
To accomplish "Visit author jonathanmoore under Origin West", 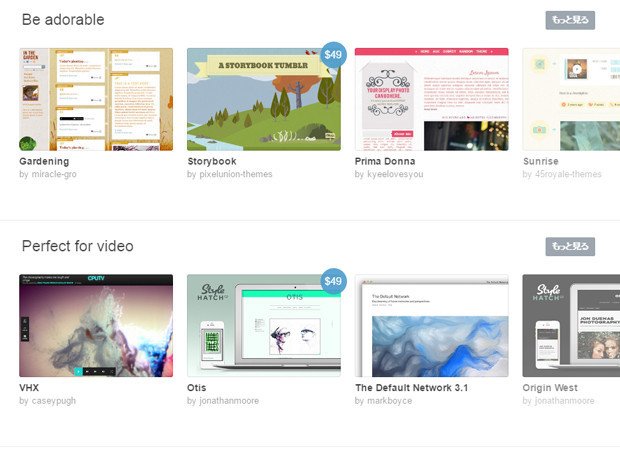I will pos(564,401).
